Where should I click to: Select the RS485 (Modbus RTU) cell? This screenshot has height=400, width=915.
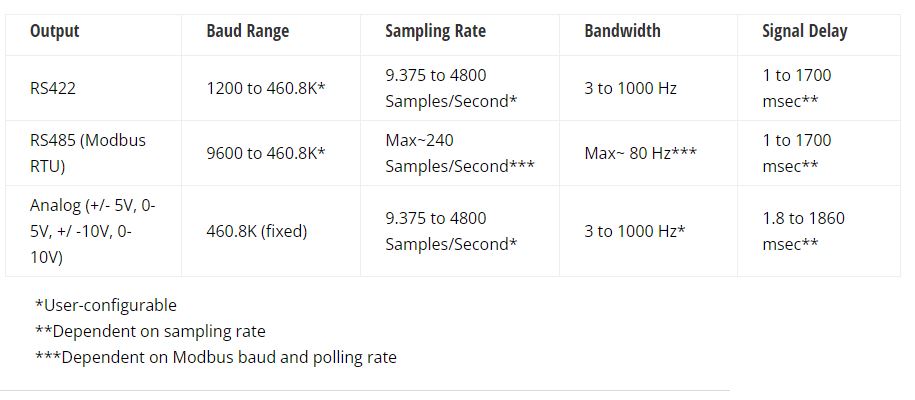coord(88,153)
